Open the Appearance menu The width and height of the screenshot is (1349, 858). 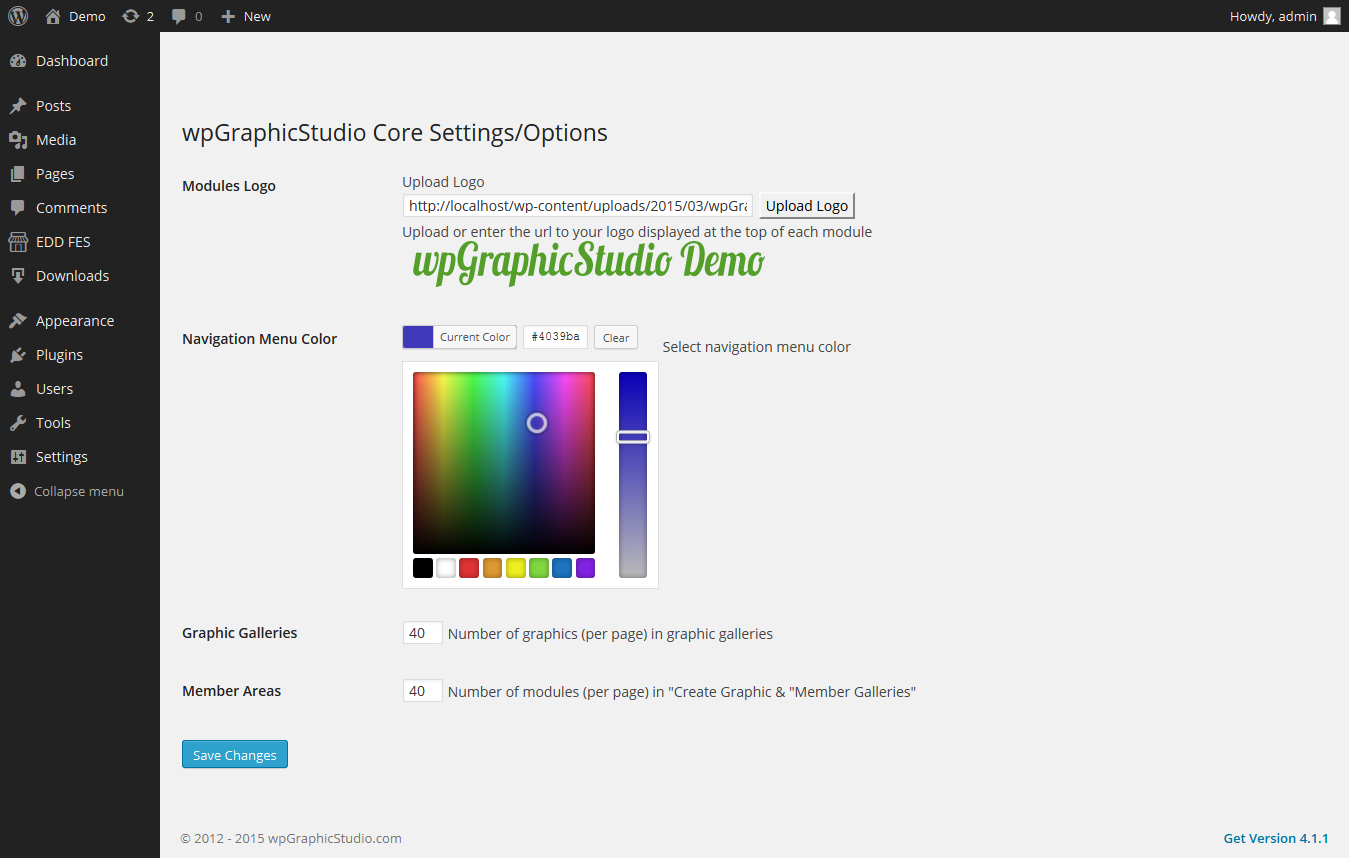[80, 321]
